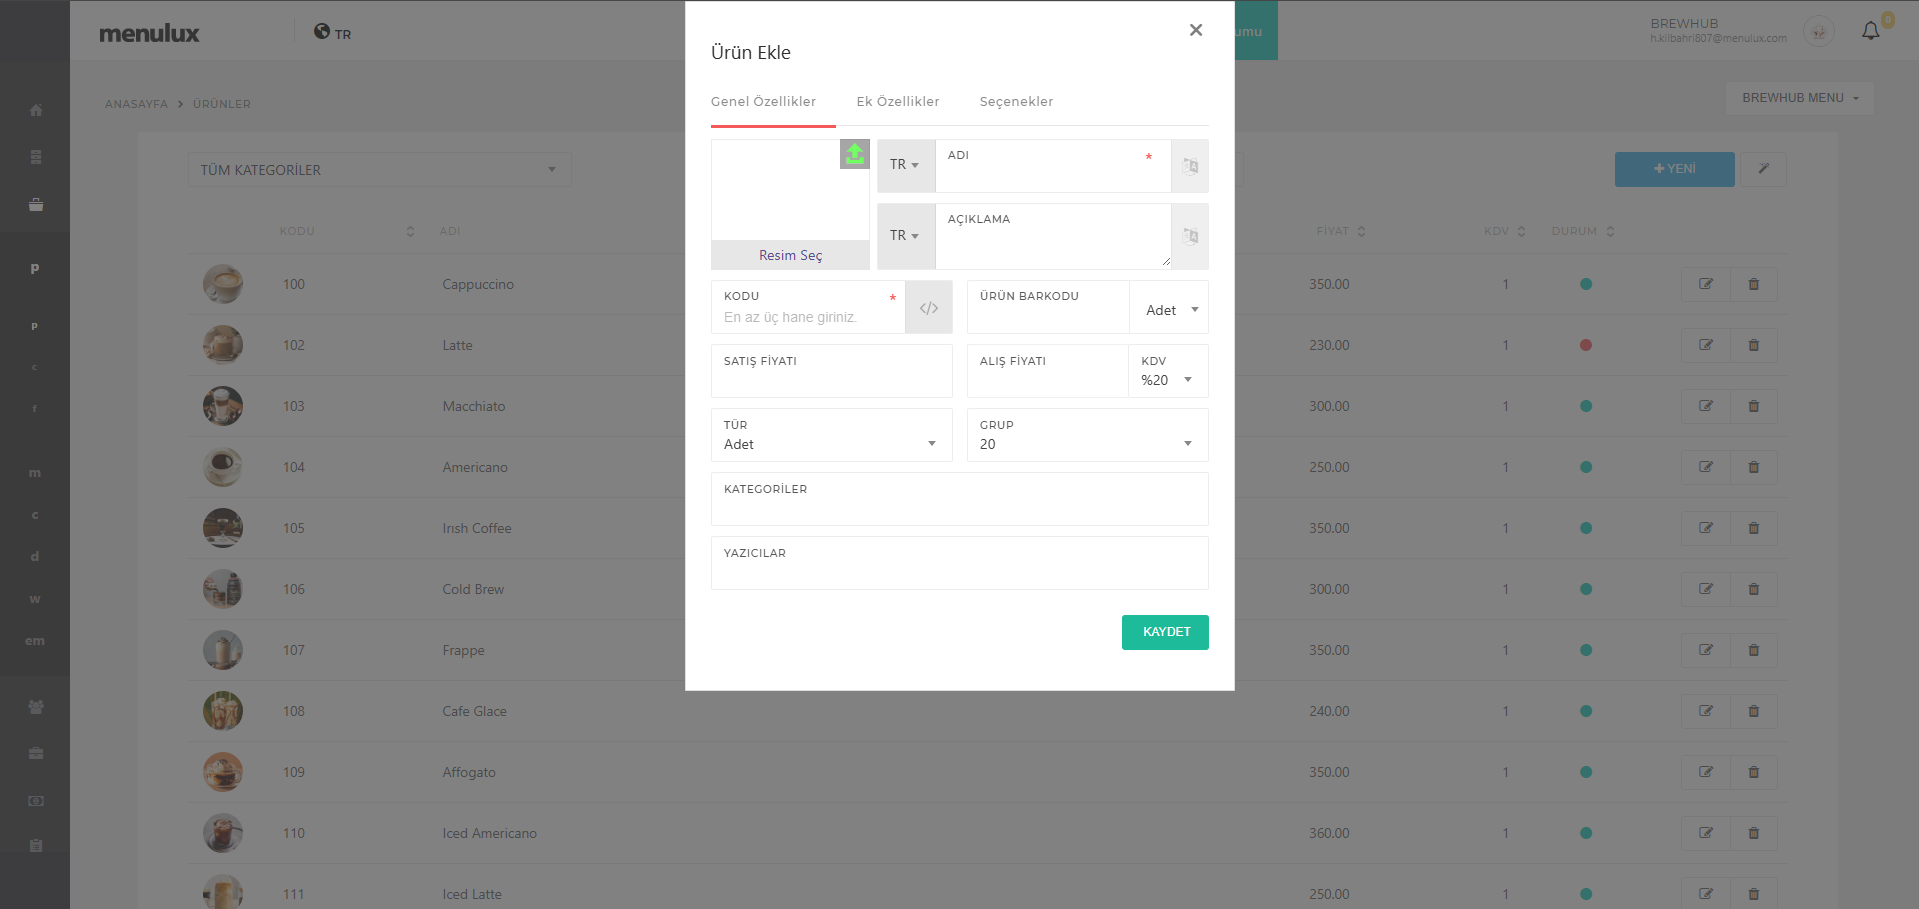The image size is (1919, 909).
Task: Open notifications bell icon
Action: [x=1870, y=32]
